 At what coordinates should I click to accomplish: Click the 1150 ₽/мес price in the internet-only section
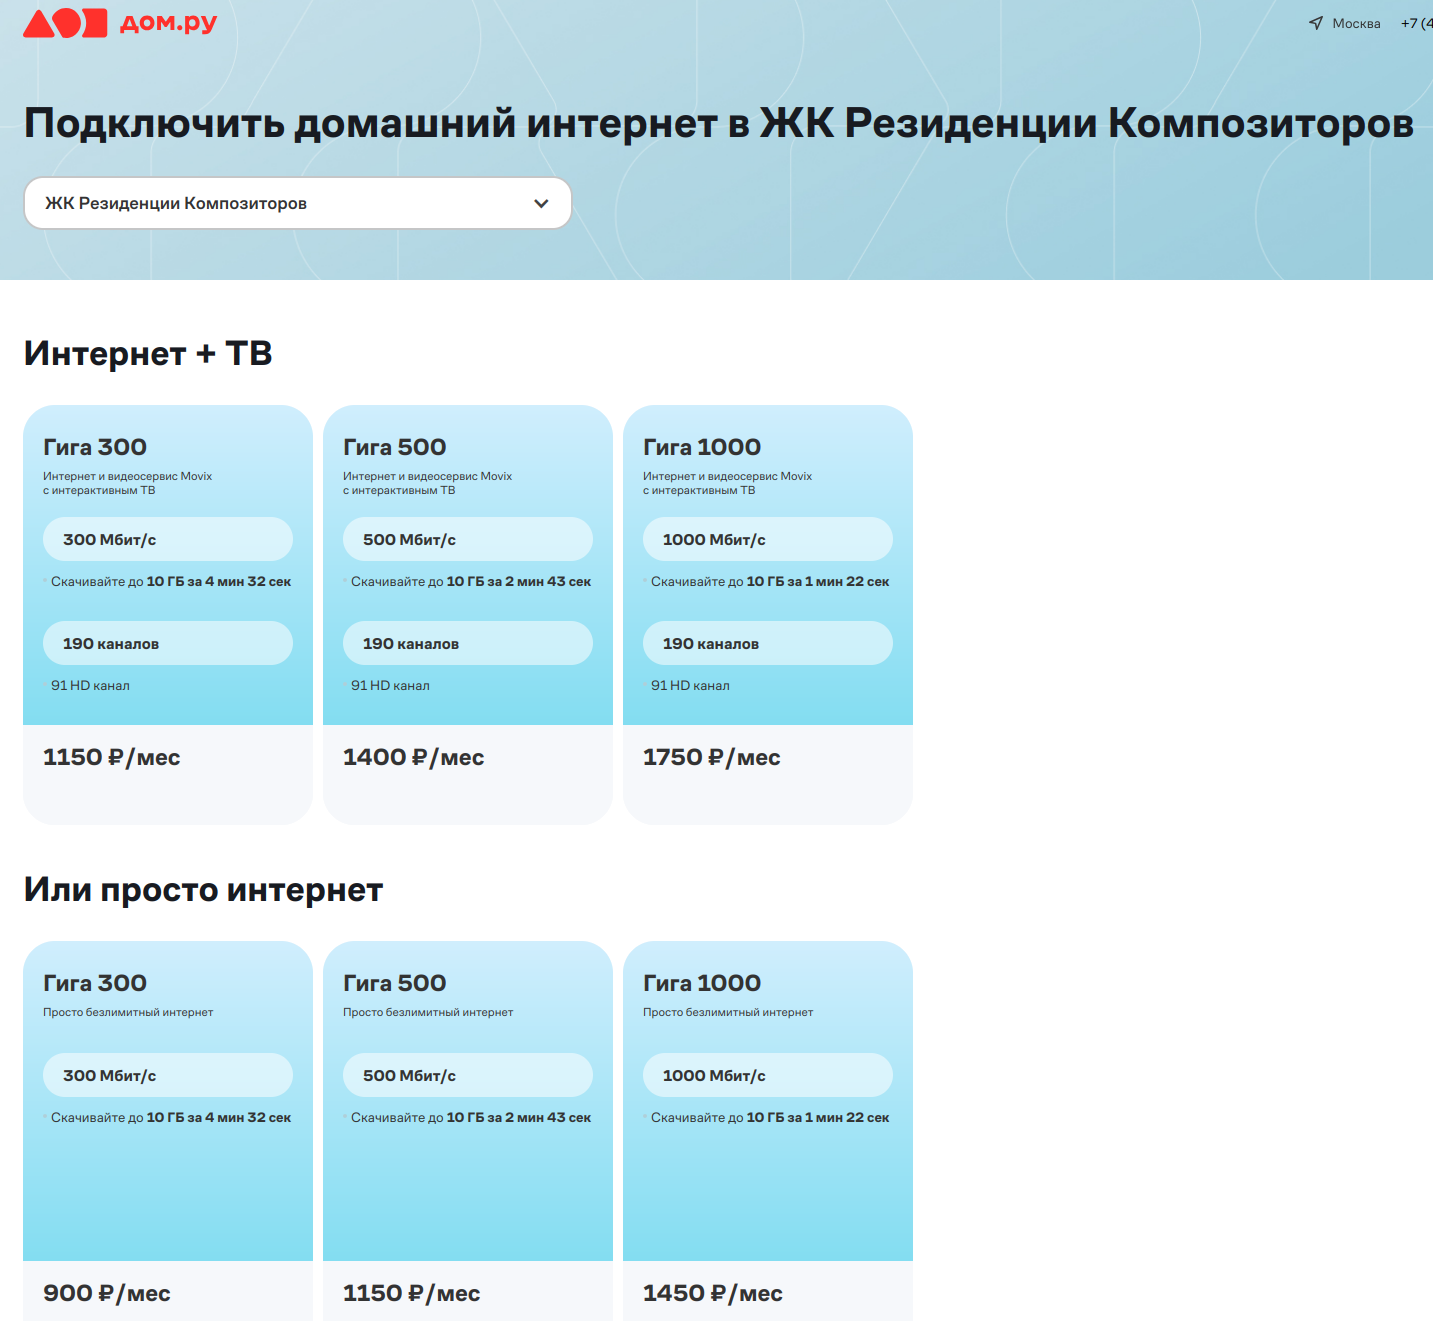coord(412,1293)
